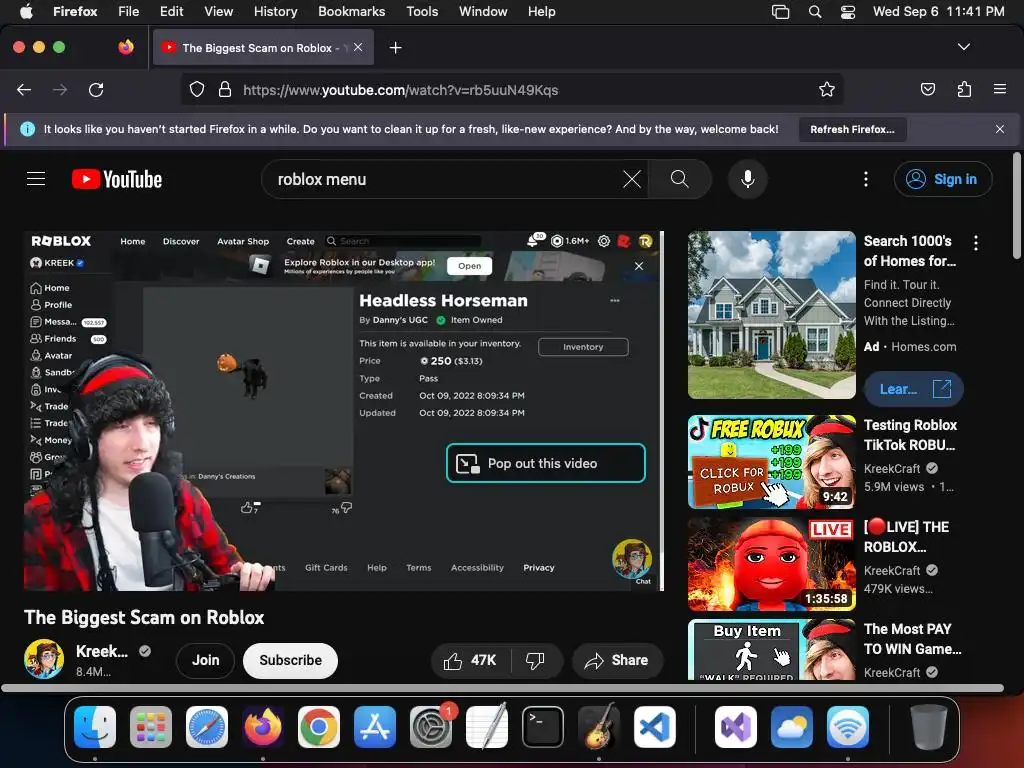Select 'The Biggest Scam on Roblox' tab
Viewport: 1024px width, 768px height.
263,48
